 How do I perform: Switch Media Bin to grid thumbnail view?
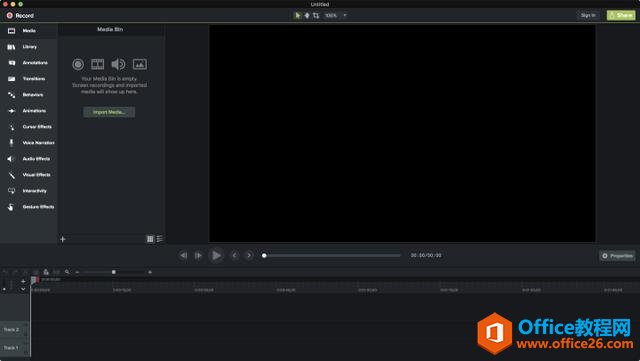click(150, 239)
